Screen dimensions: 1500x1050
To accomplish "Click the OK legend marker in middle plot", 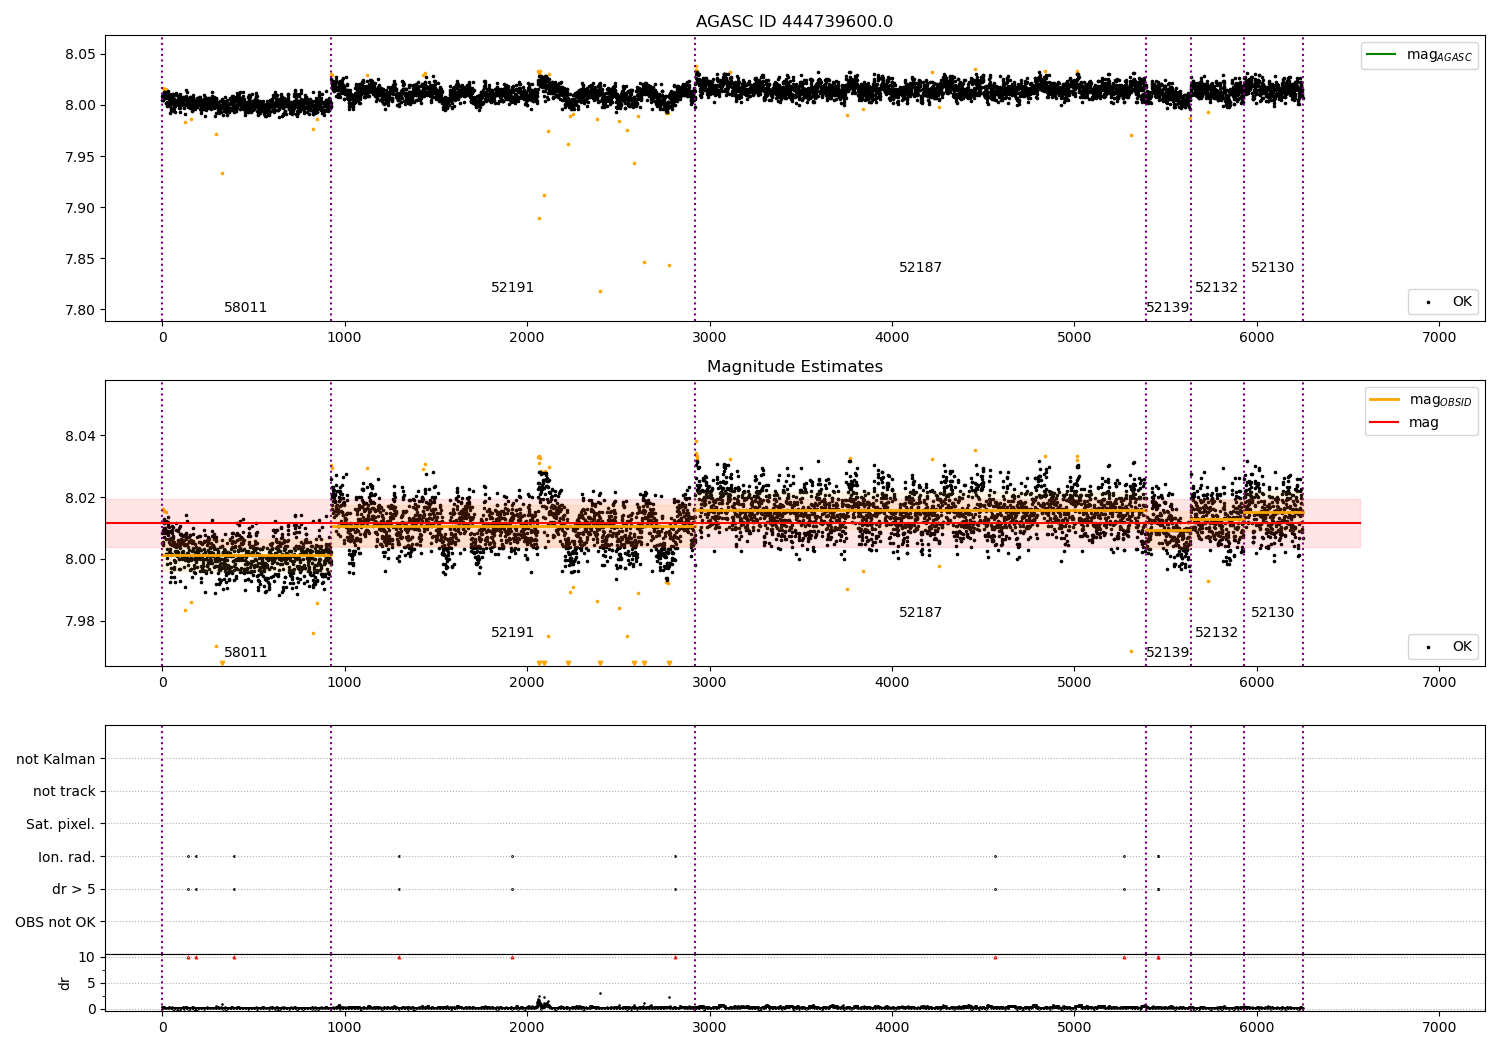I will (x=1428, y=647).
